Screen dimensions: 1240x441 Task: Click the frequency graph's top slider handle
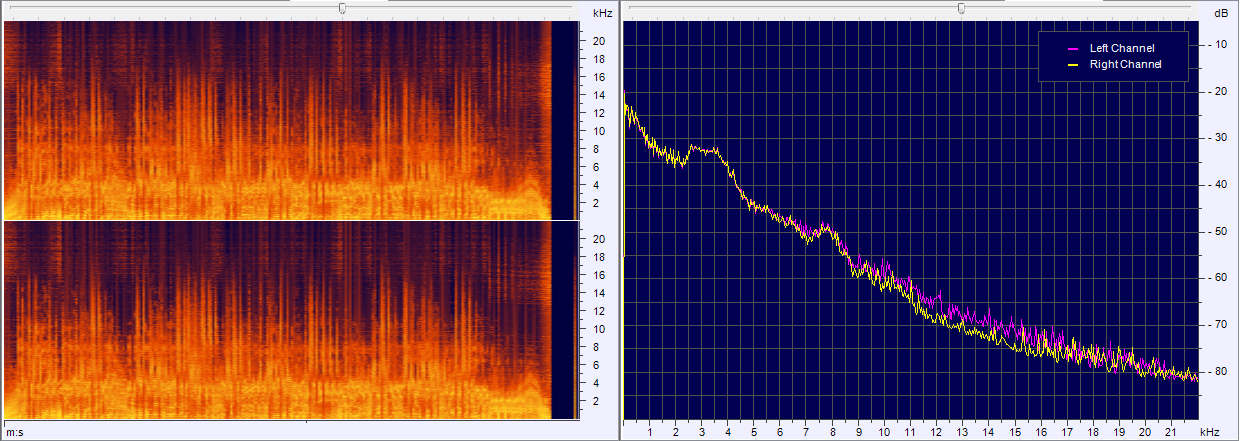coord(961,8)
